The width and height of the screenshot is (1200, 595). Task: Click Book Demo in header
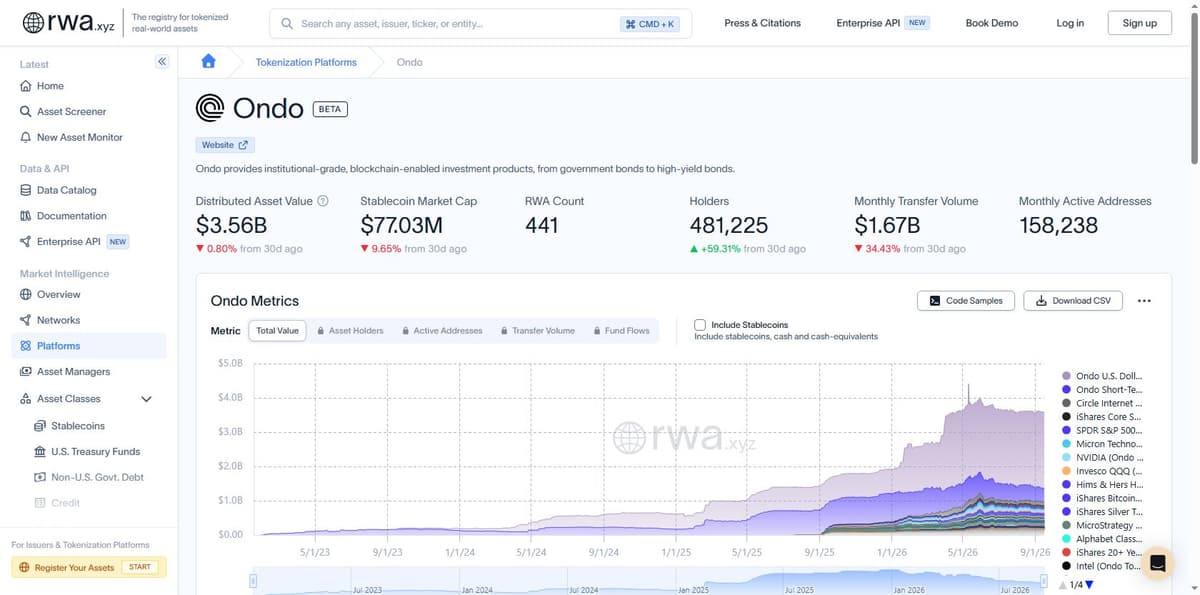tap(991, 23)
